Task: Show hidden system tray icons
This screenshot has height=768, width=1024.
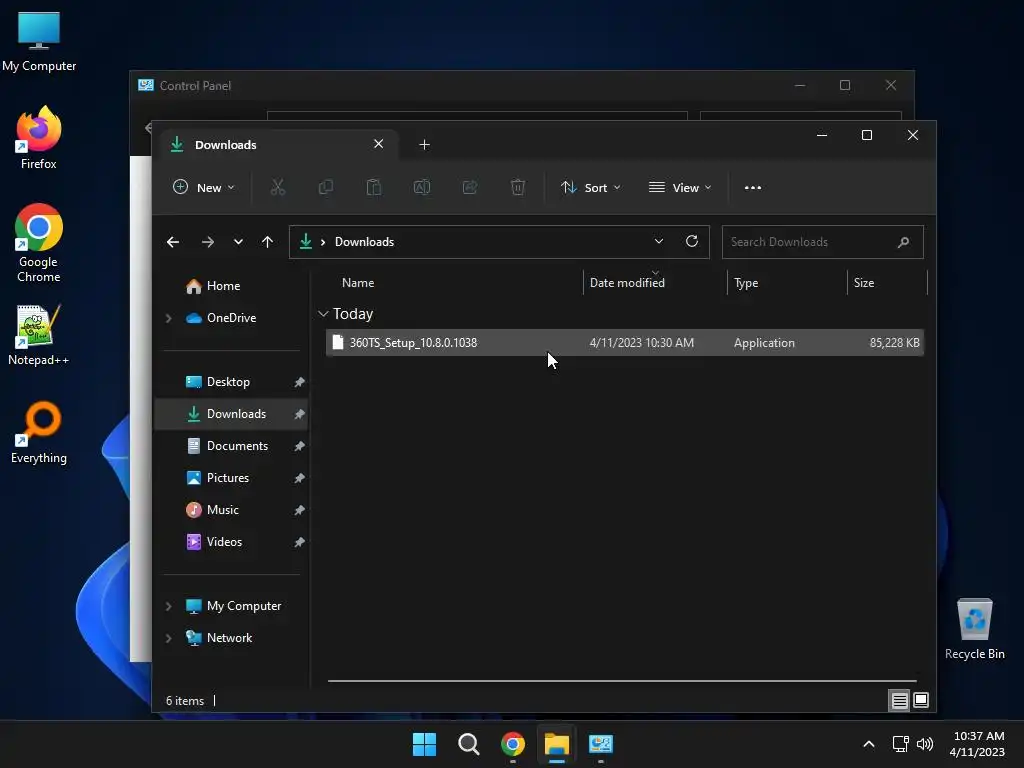Action: tap(869, 744)
